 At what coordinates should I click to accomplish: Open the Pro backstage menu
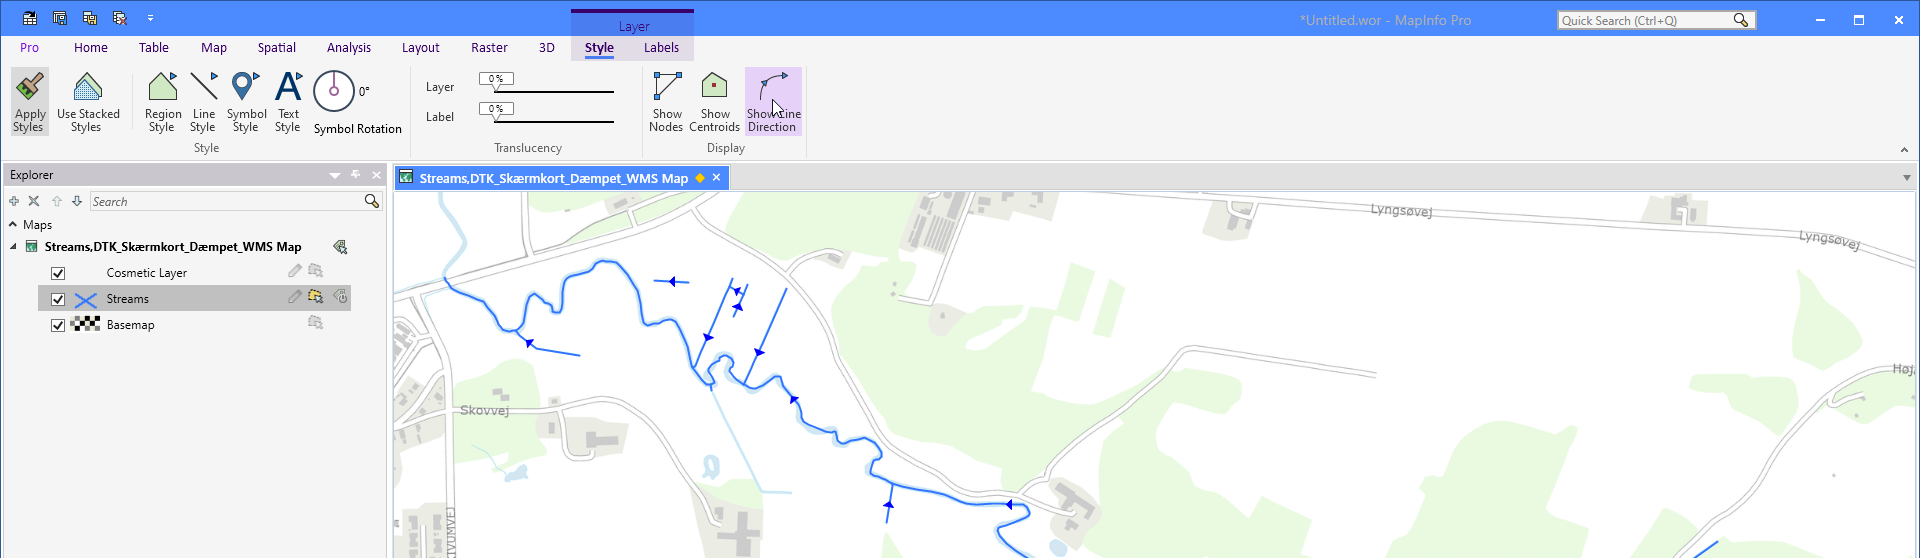(30, 47)
